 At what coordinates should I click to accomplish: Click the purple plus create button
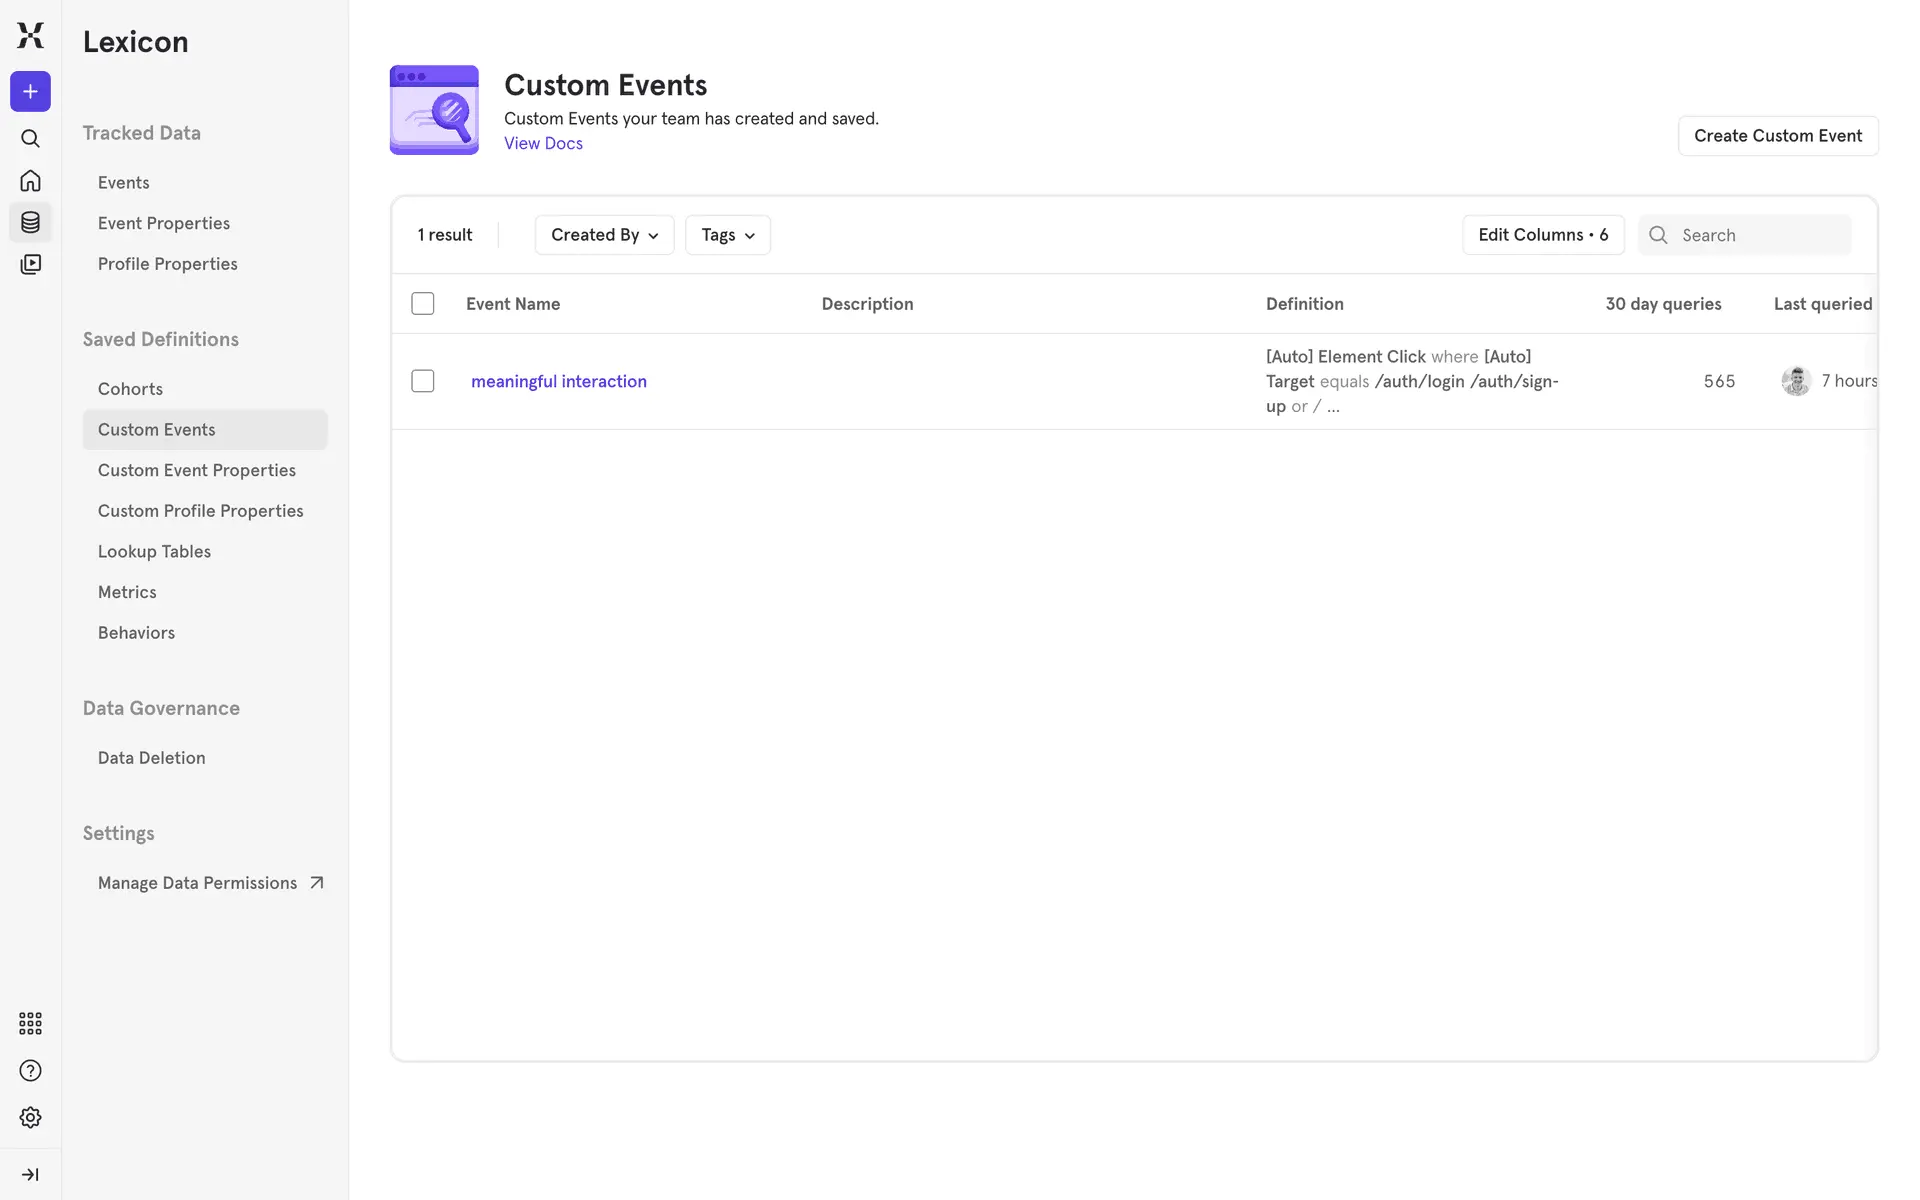click(30, 92)
